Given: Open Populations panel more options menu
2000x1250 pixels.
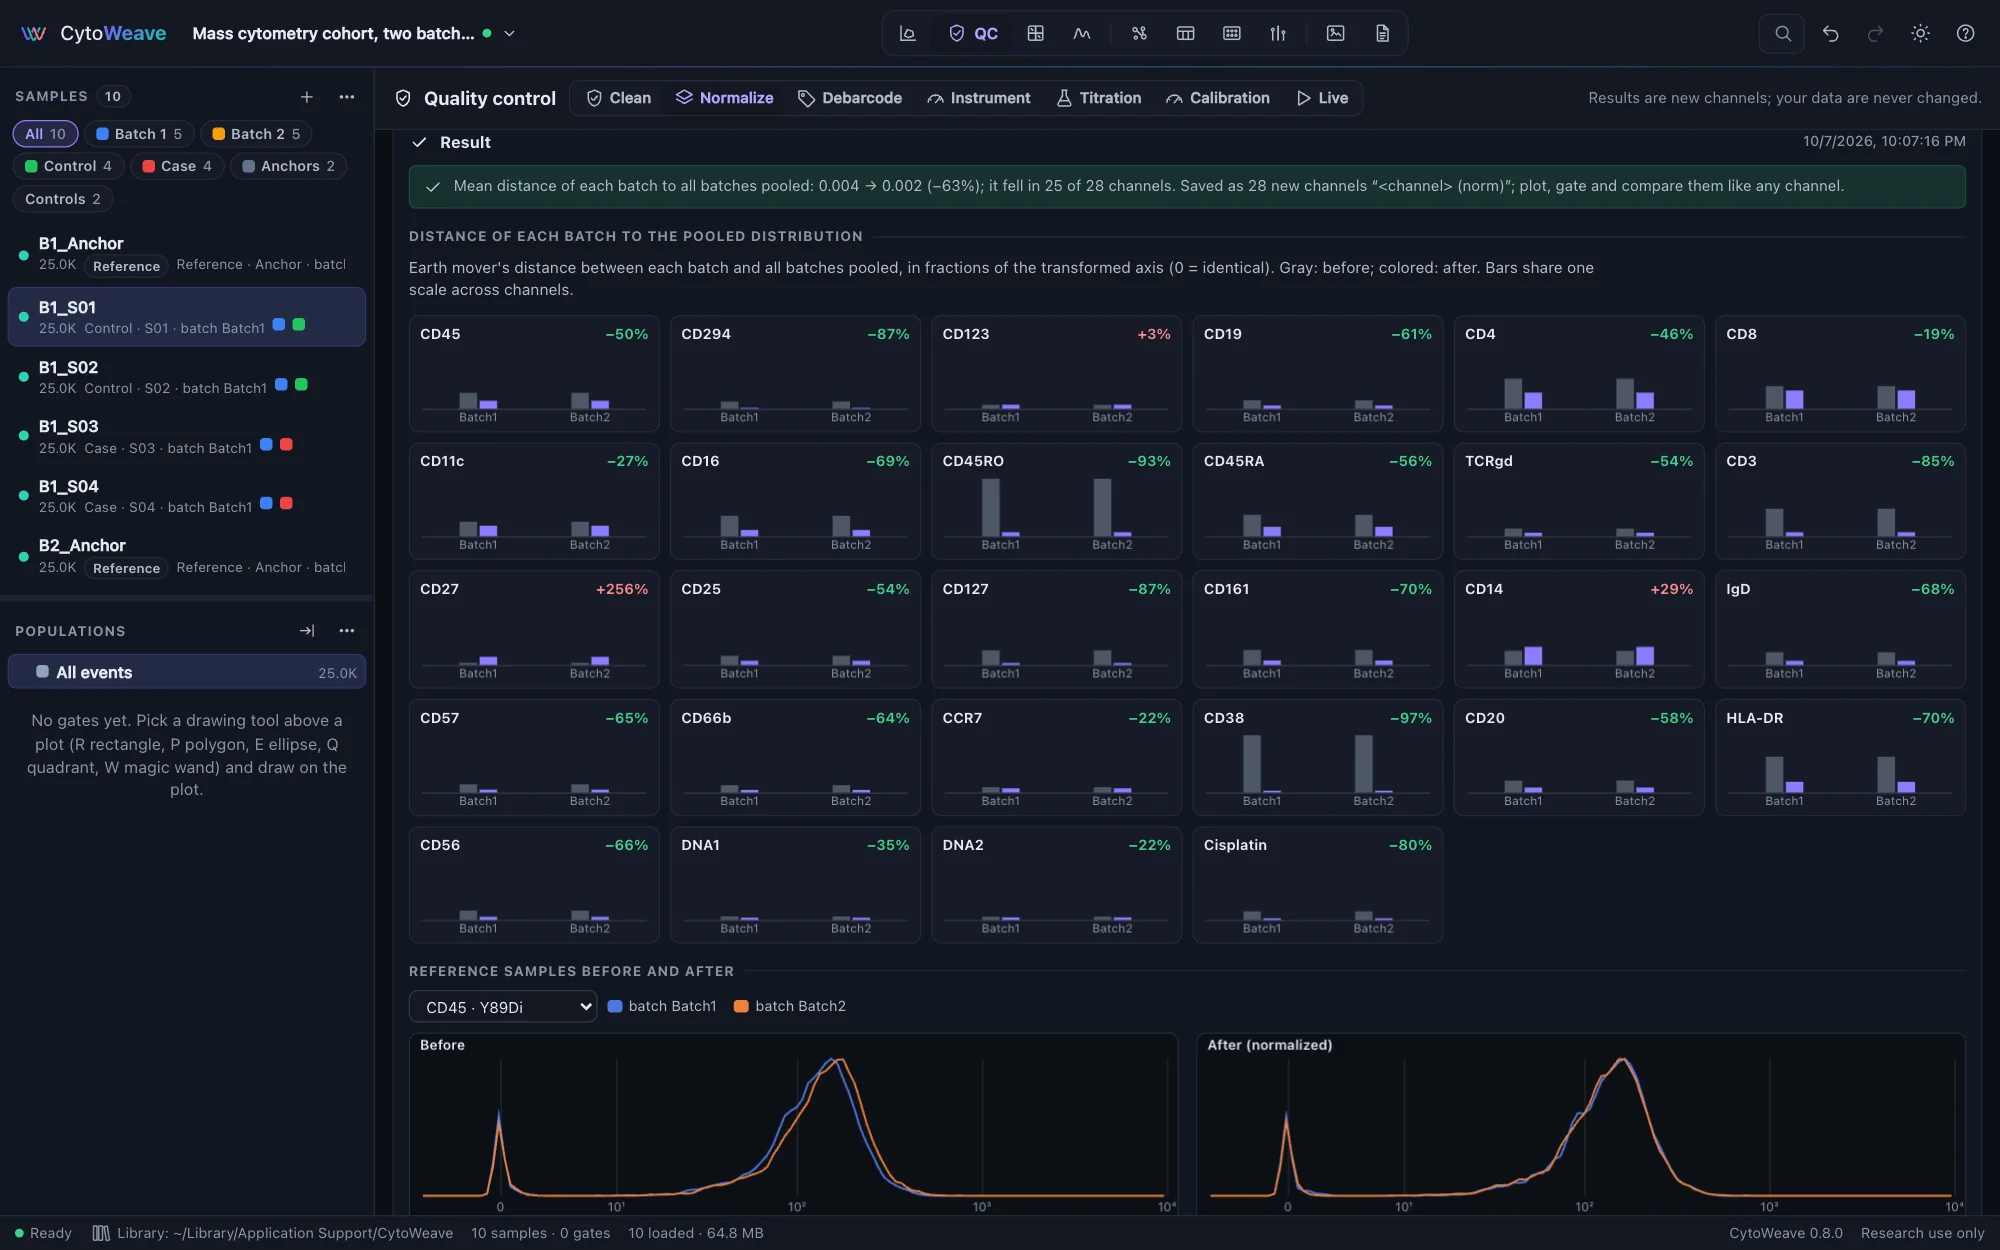Looking at the screenshot, I should click(x=347, y=631).
